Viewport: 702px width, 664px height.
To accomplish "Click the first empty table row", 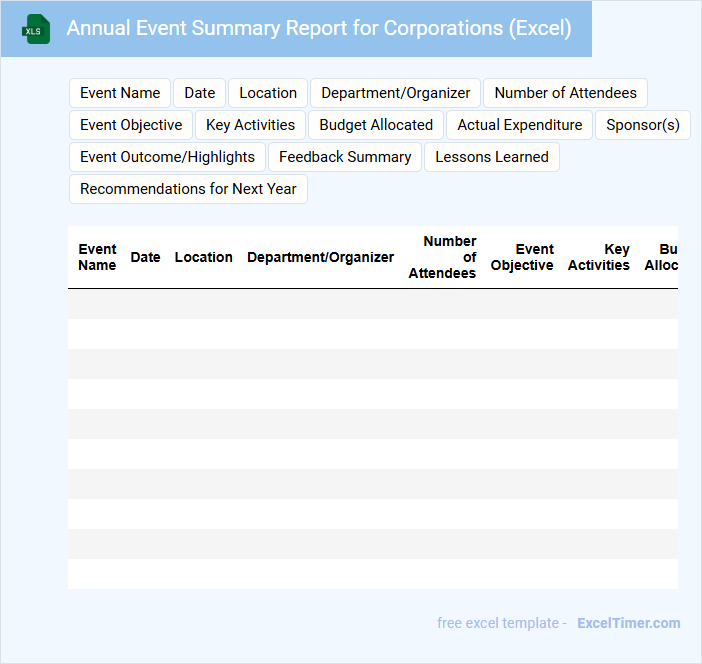I will [x=372, y=304].
